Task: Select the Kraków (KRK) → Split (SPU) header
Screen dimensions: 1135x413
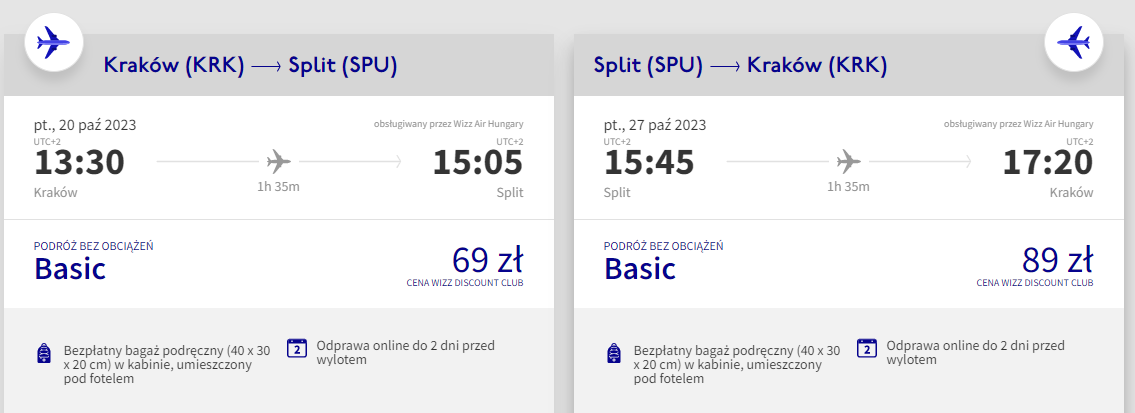Action: click(251, 66)
